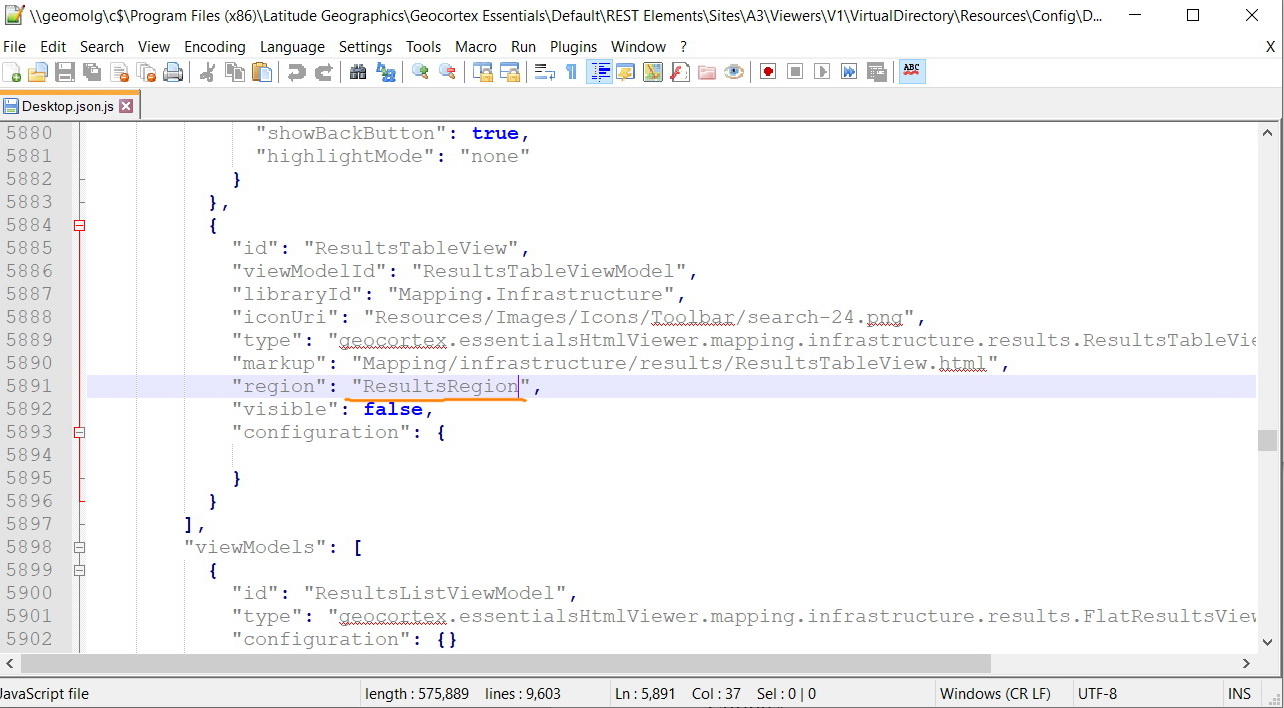Click the Zoom In magnifier icon
This screenshot has width=1284, height=708.
pos(420,72)
